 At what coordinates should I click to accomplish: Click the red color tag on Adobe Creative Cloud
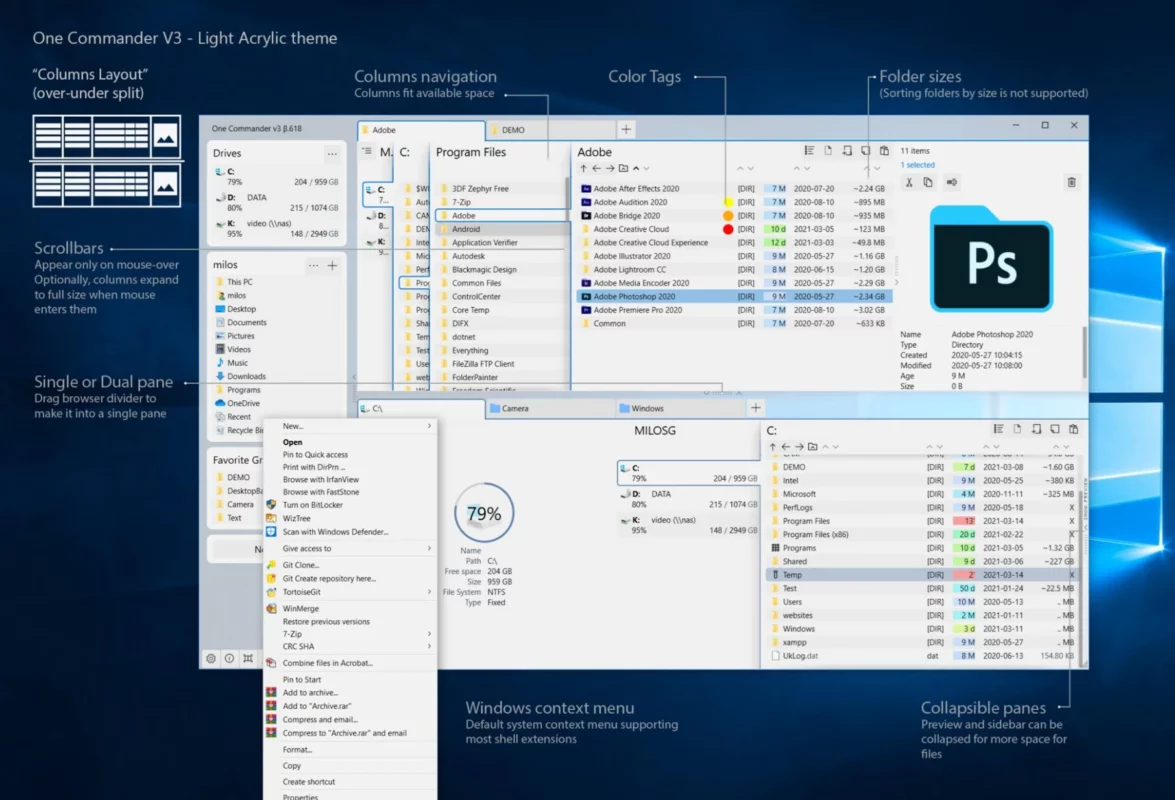(728, 229)
